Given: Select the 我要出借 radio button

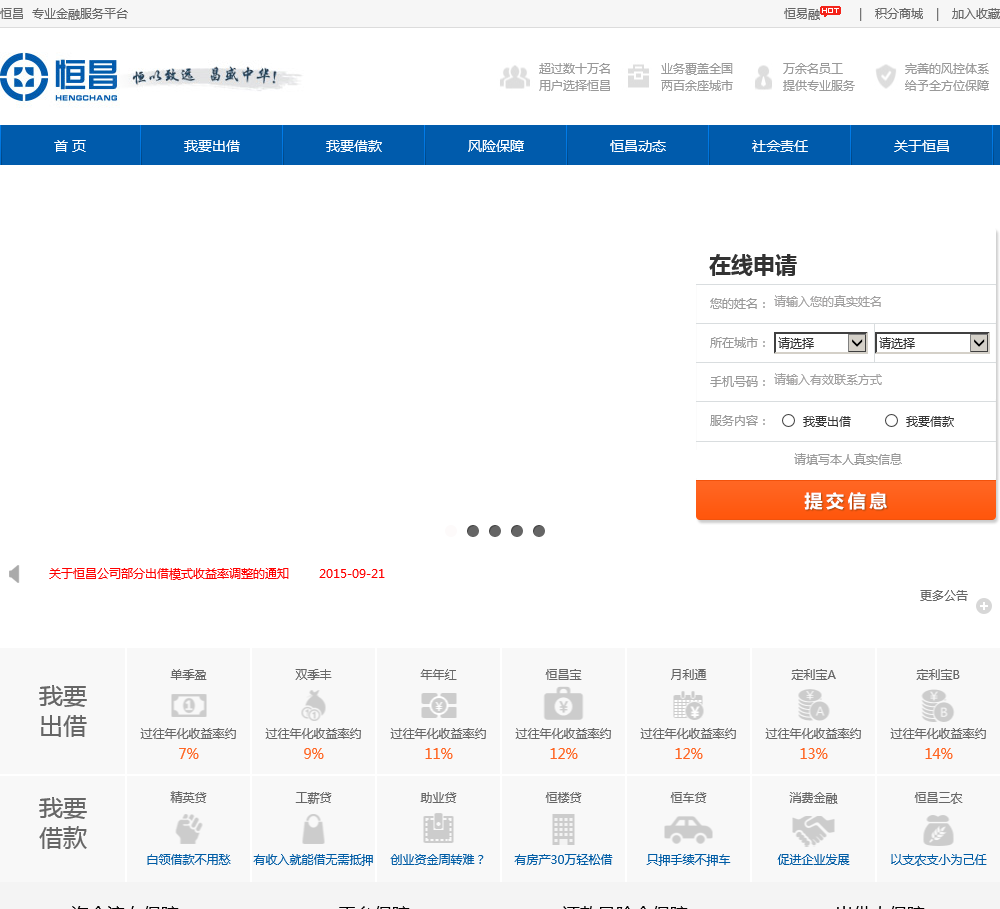Looking at the screenshot, I should tap(788, 420).
